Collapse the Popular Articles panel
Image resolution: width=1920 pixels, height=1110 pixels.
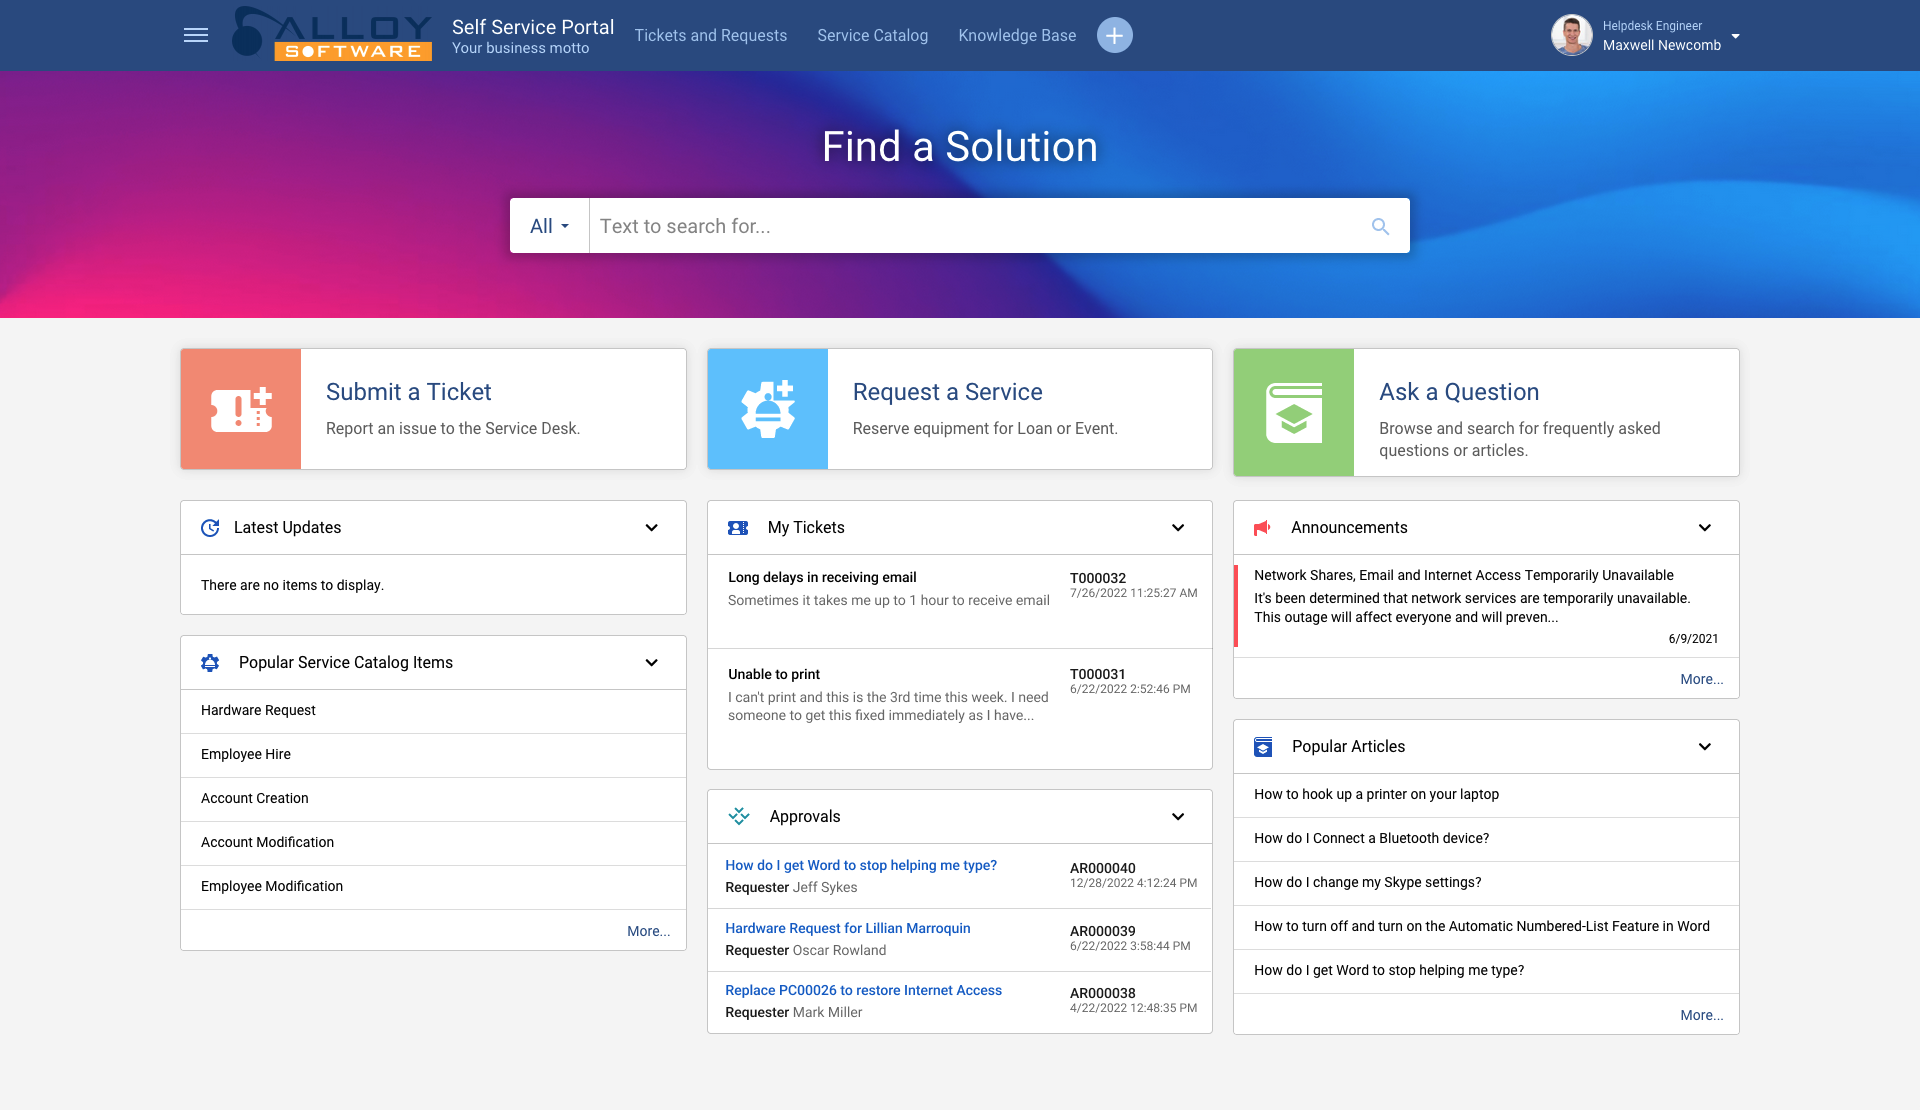click(x=1704, y=747)
